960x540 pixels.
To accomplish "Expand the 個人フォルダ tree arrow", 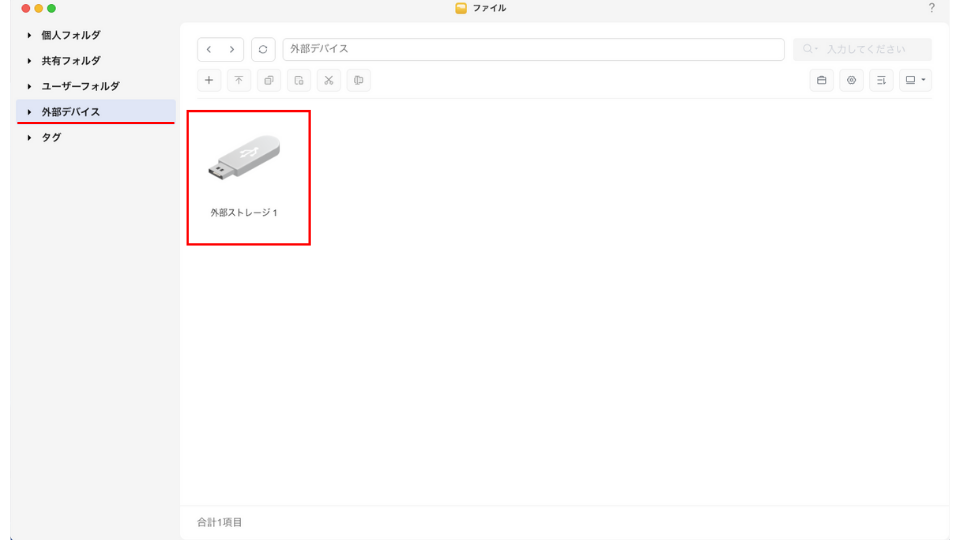I will click(x=30, y=35).
